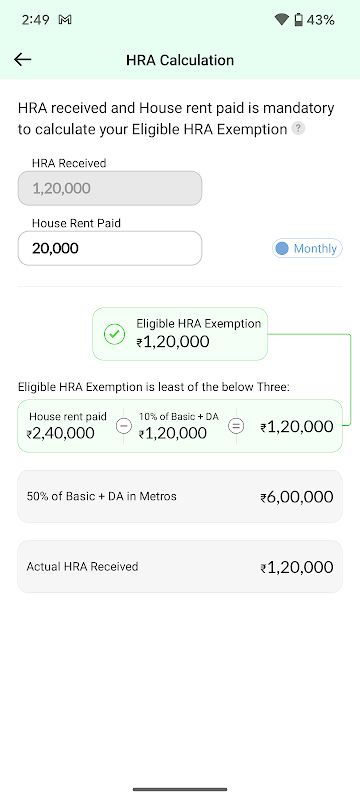The height and width of the screenshot is (800, 360).
Task: Tap the Actual HRA Received row
Action: 180,566
